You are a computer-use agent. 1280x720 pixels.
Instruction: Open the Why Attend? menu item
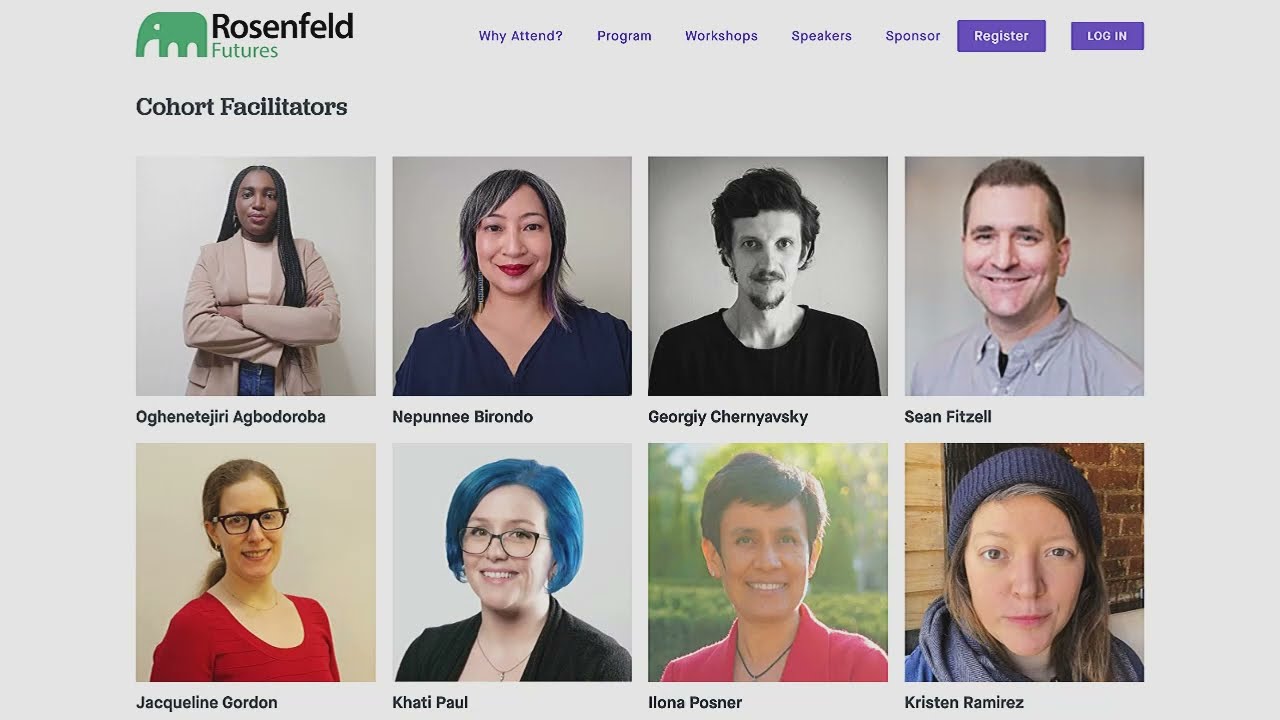520,36
